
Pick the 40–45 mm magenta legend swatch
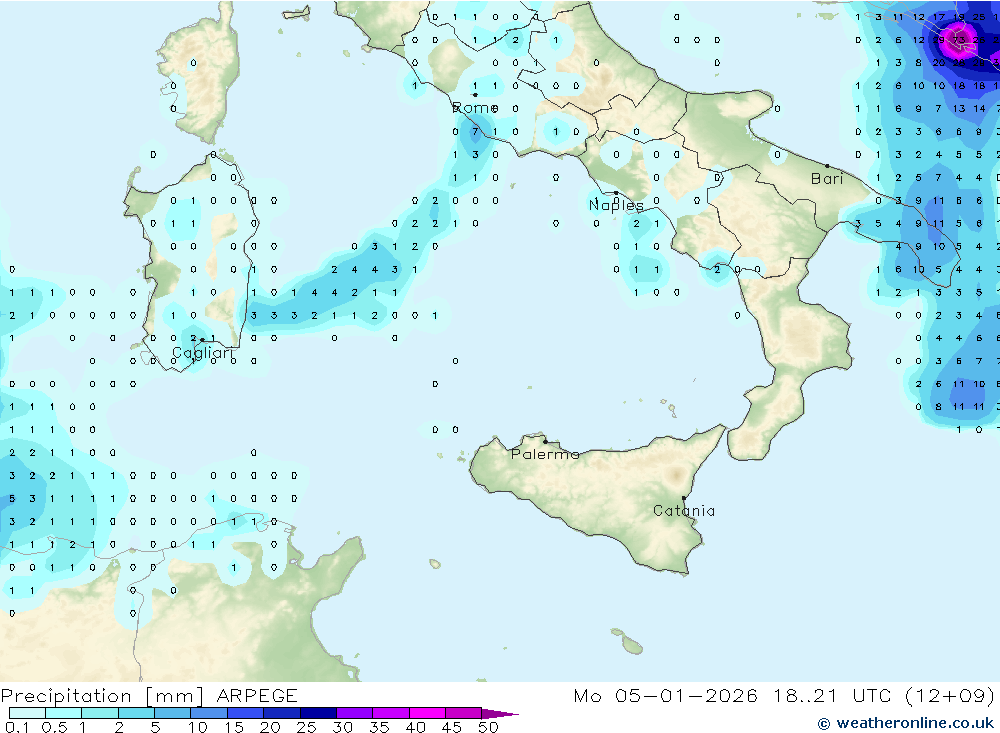pos(427,713)
